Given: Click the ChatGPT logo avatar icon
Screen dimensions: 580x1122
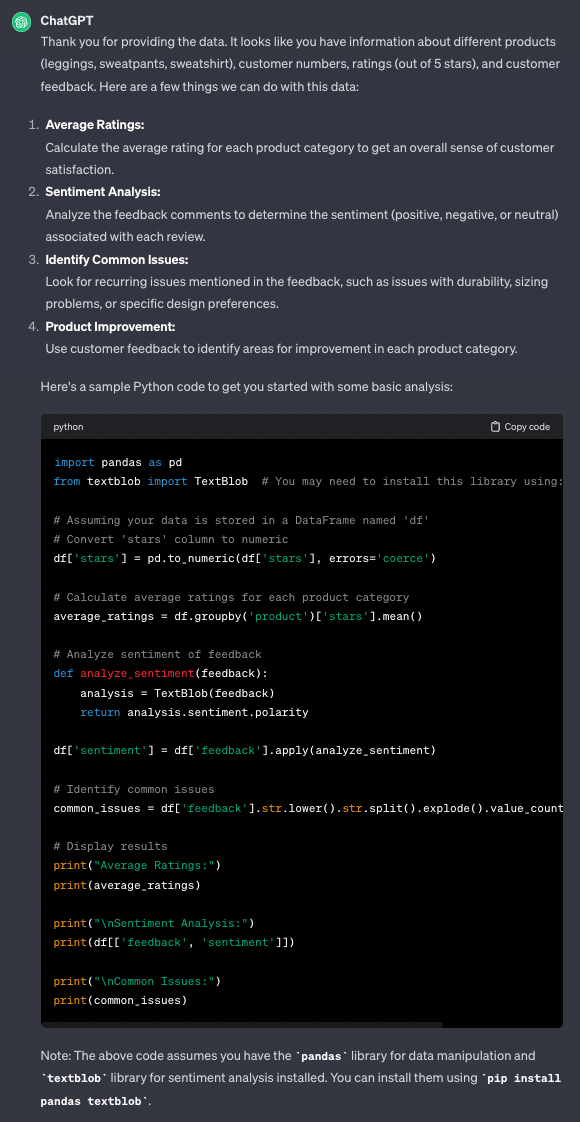Looking at the screenshot, I should [x=21, y=21].
